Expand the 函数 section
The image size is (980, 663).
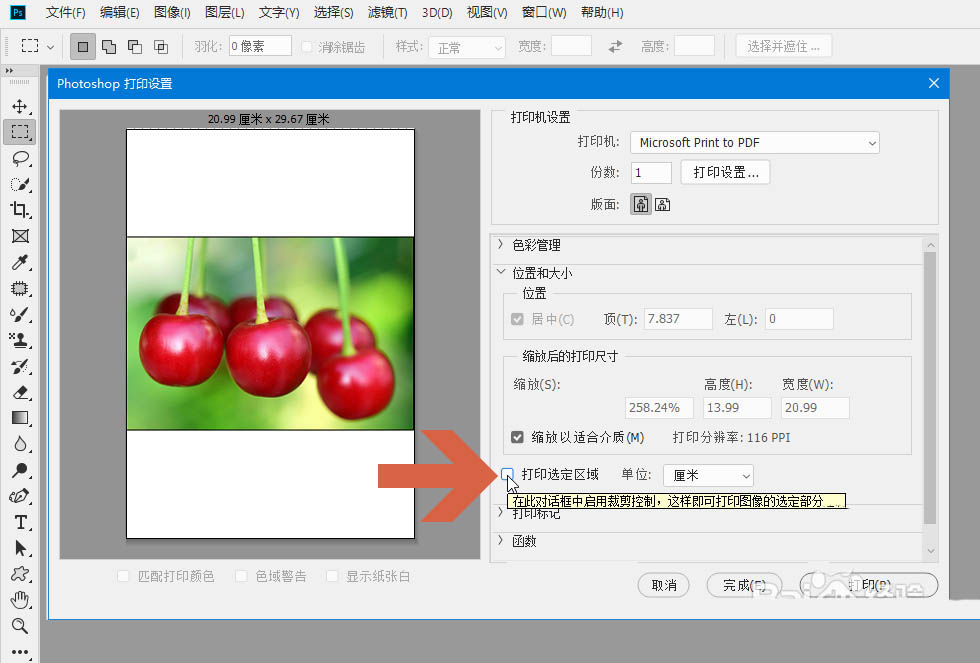[501, 540]
